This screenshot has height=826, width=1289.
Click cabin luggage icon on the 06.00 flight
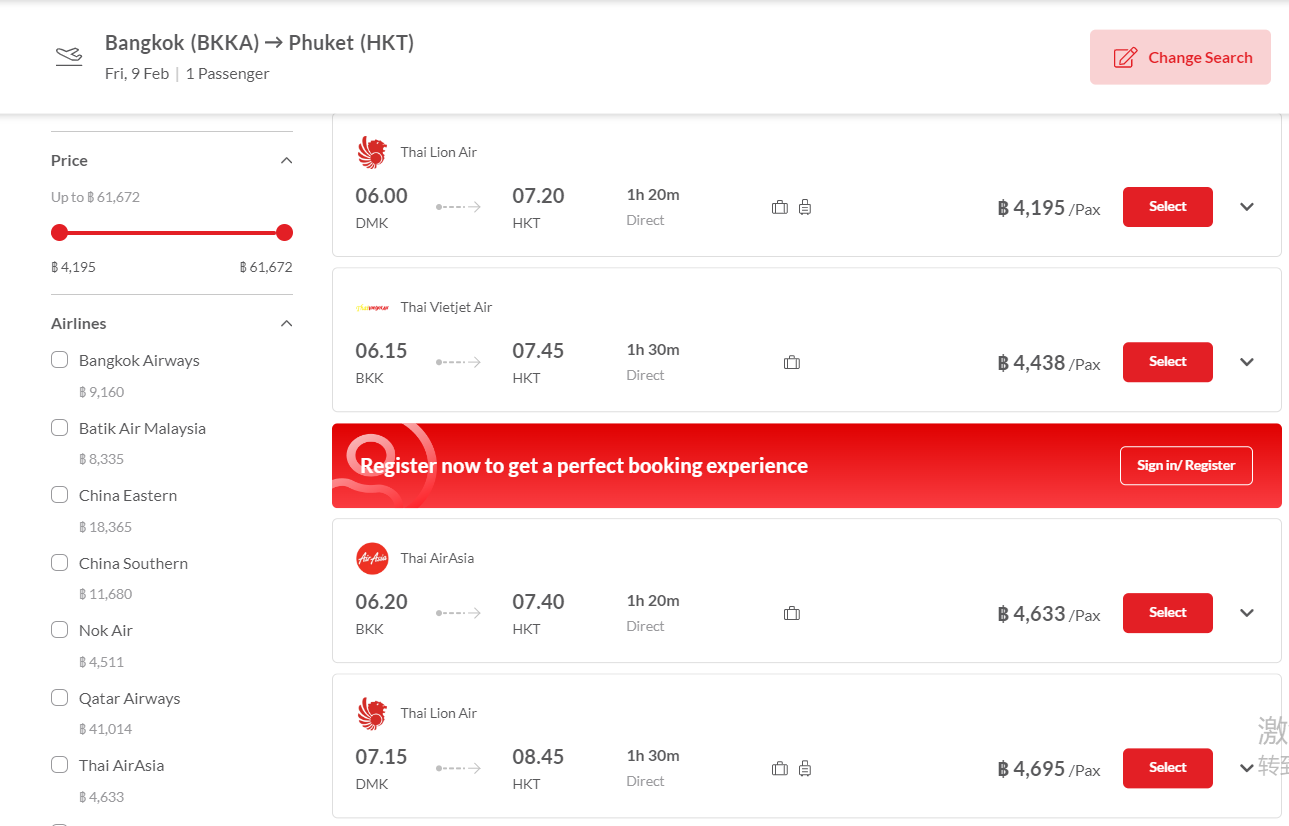pyautogui.click(x=805, y=207)
